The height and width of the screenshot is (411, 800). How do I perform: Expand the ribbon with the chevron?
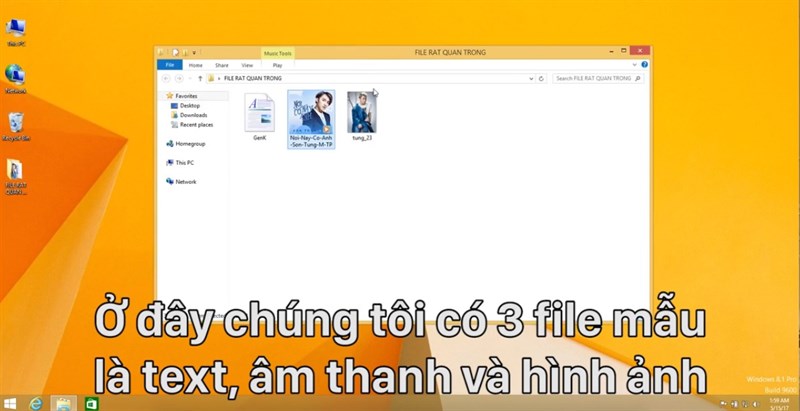click(x=635, y=65)
